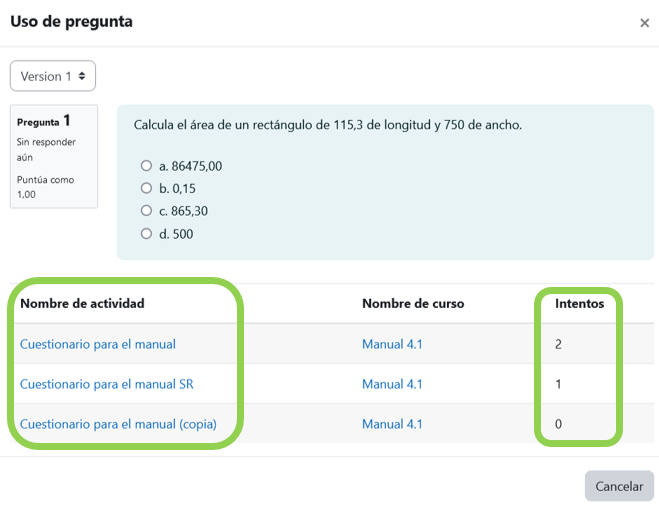Open Cuestionario para el manual link

pos(98,344)
